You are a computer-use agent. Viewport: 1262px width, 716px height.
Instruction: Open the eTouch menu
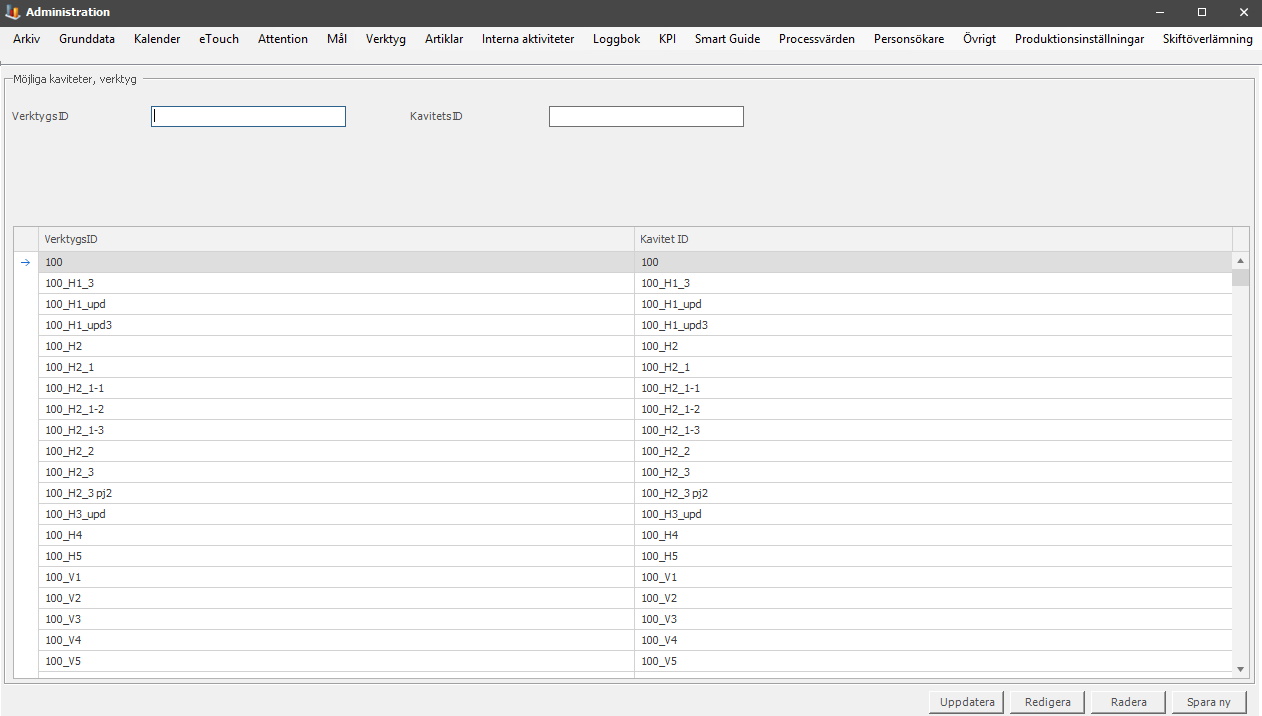coord(219,39)
